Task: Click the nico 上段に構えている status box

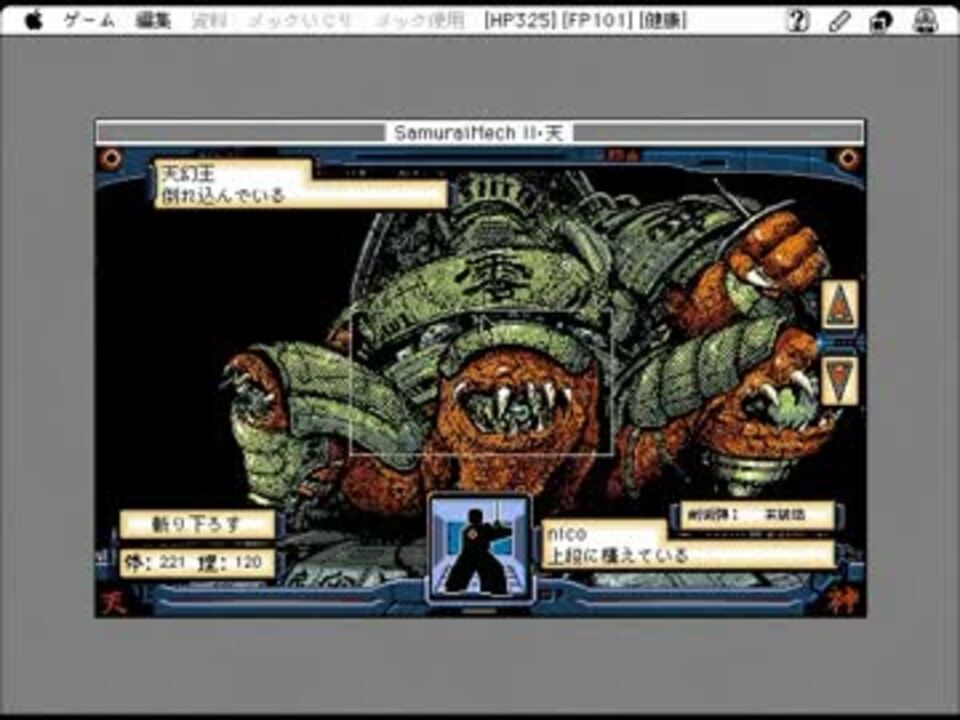Action: (x=687, y=546)
